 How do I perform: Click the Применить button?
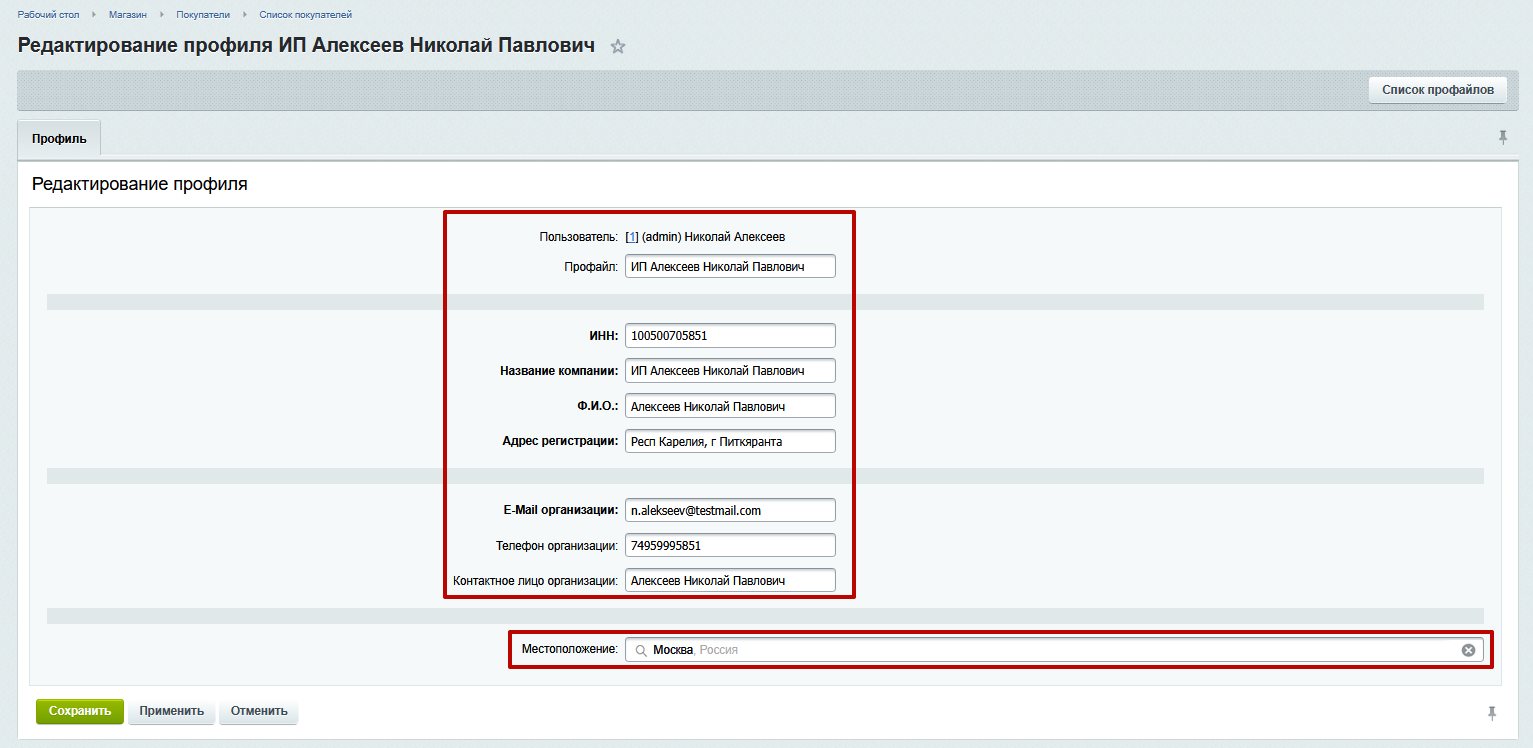point(172,711)
